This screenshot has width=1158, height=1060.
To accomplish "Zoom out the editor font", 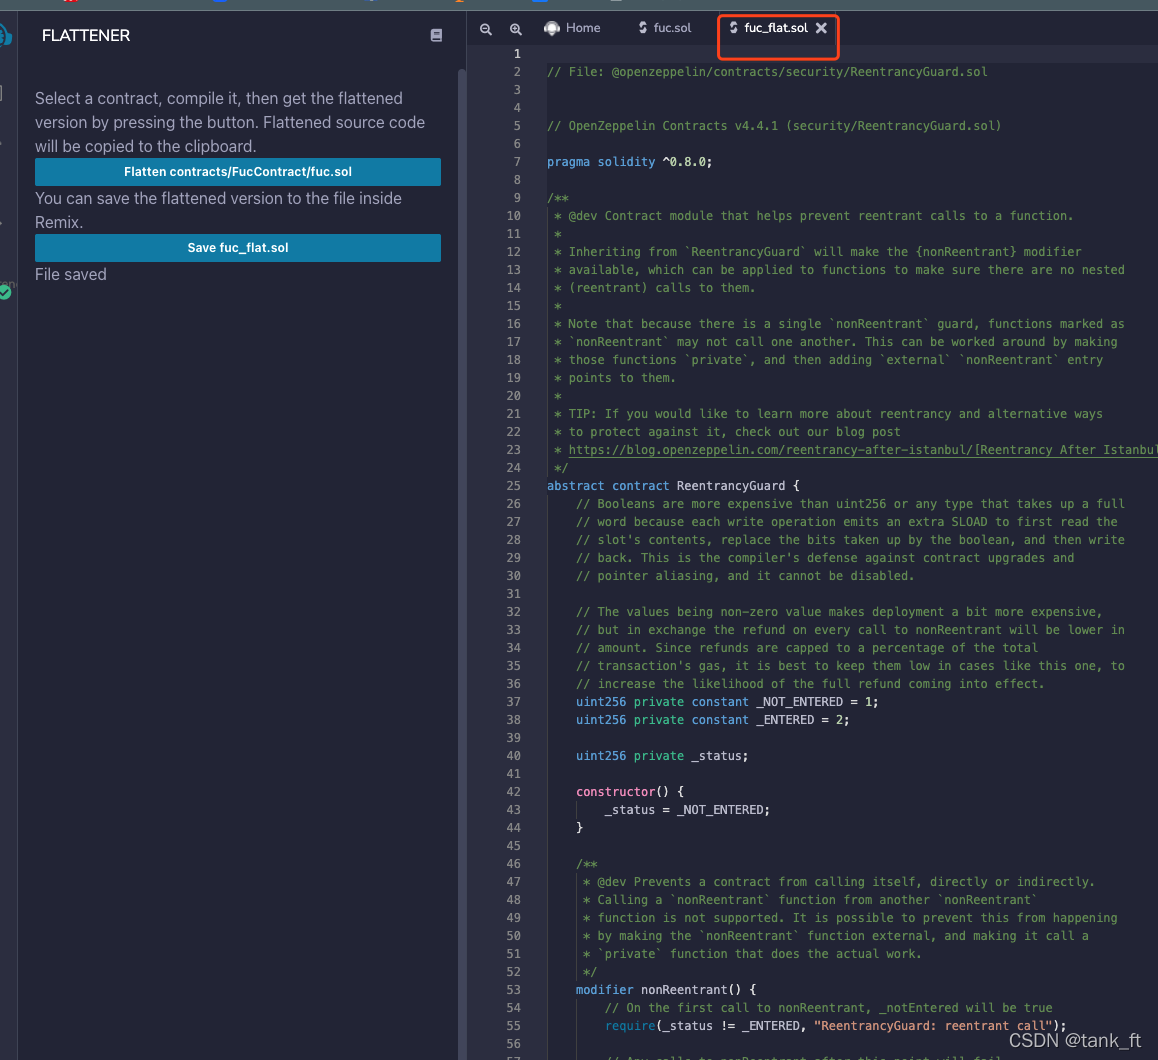I will (x=486, y=29).
